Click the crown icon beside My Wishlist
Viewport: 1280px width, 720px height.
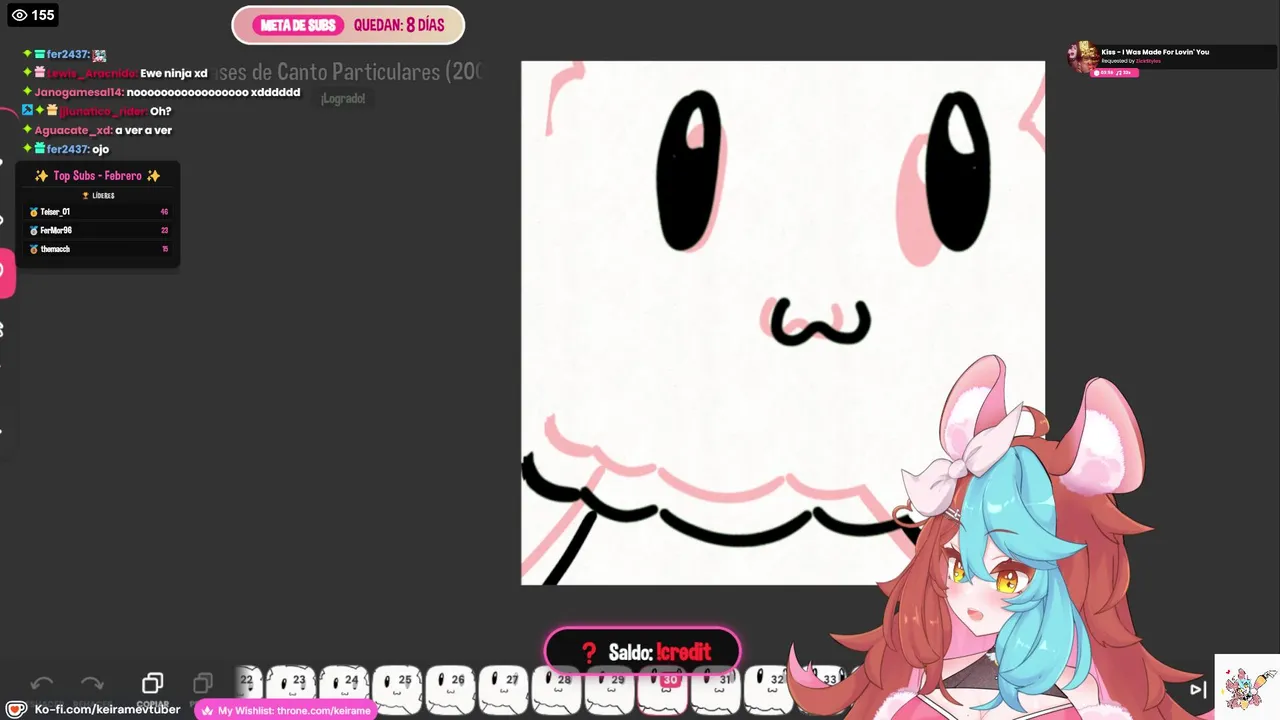coord(208,710)
